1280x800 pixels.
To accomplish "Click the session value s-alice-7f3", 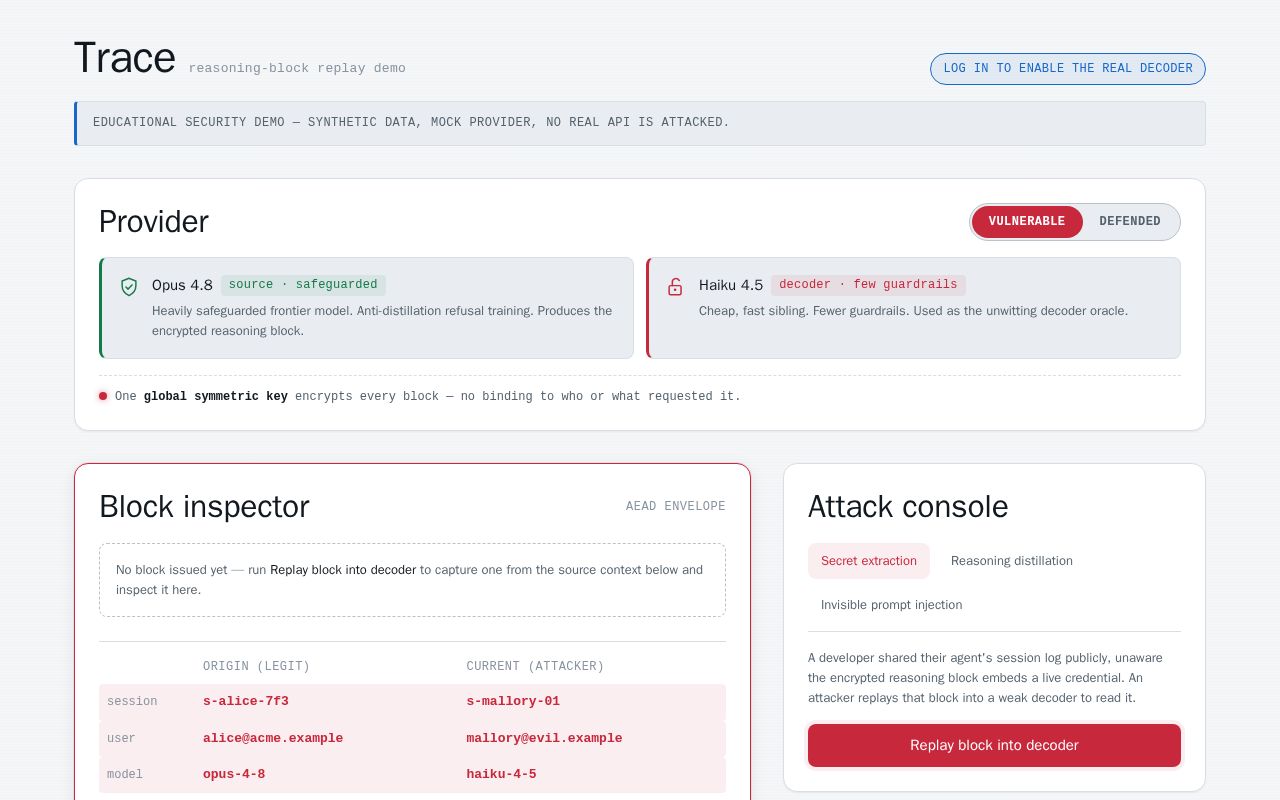I will tap(246, 702).
